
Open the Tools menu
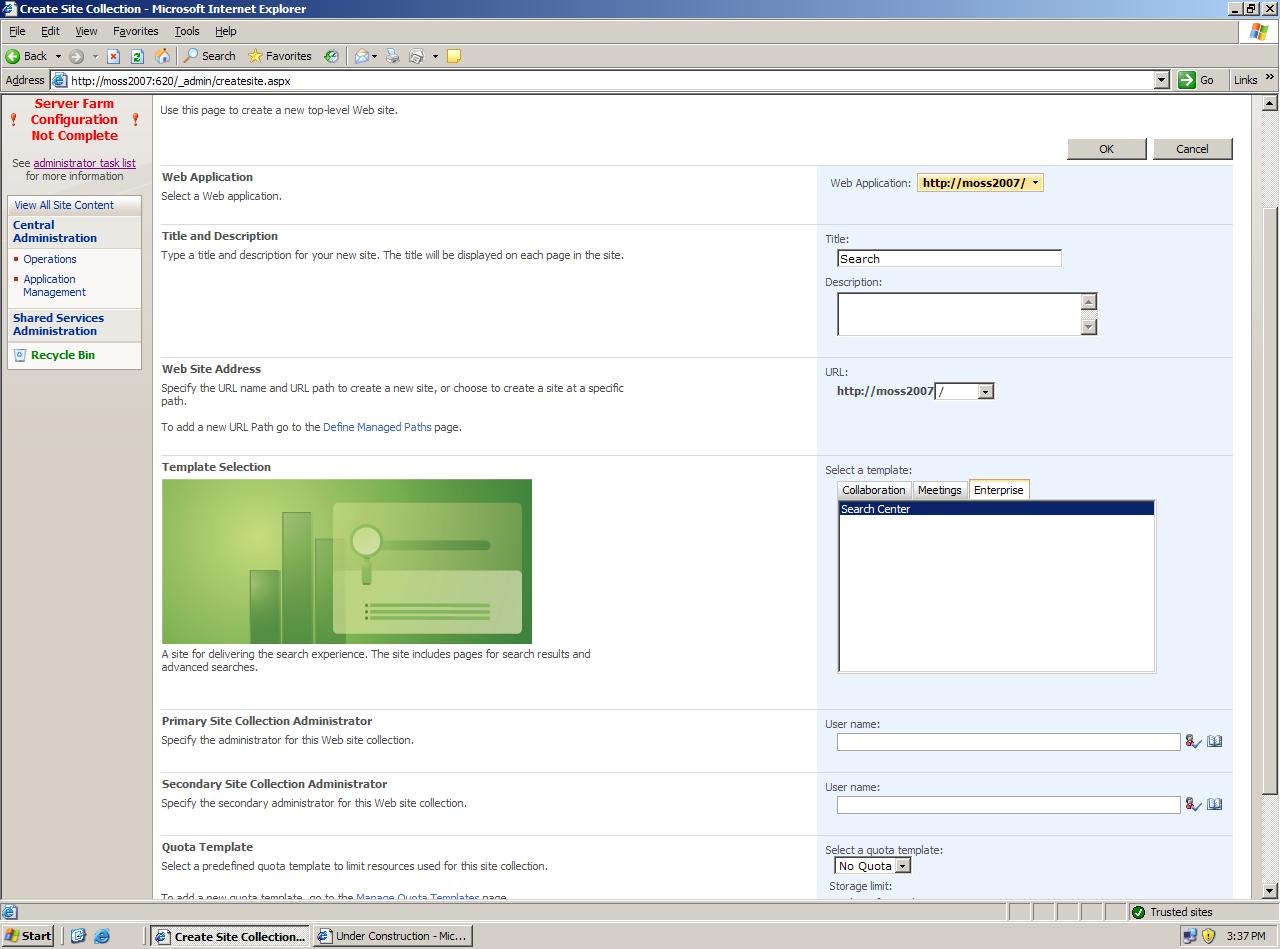(187, 31)
